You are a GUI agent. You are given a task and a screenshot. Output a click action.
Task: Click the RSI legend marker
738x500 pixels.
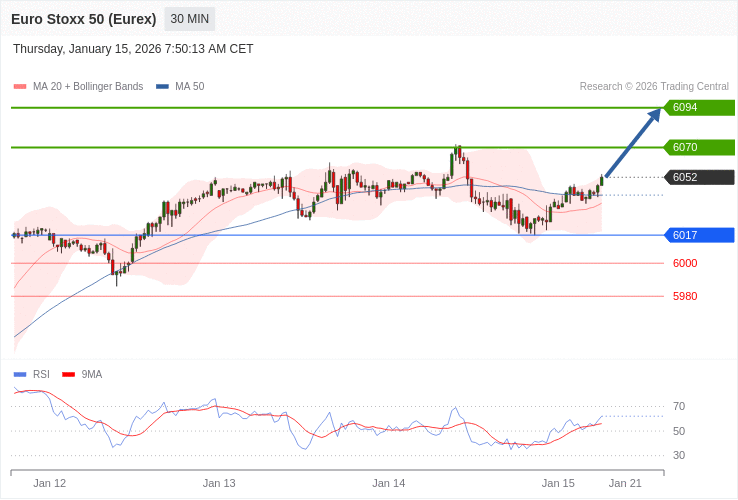click(x=20, y=375)
